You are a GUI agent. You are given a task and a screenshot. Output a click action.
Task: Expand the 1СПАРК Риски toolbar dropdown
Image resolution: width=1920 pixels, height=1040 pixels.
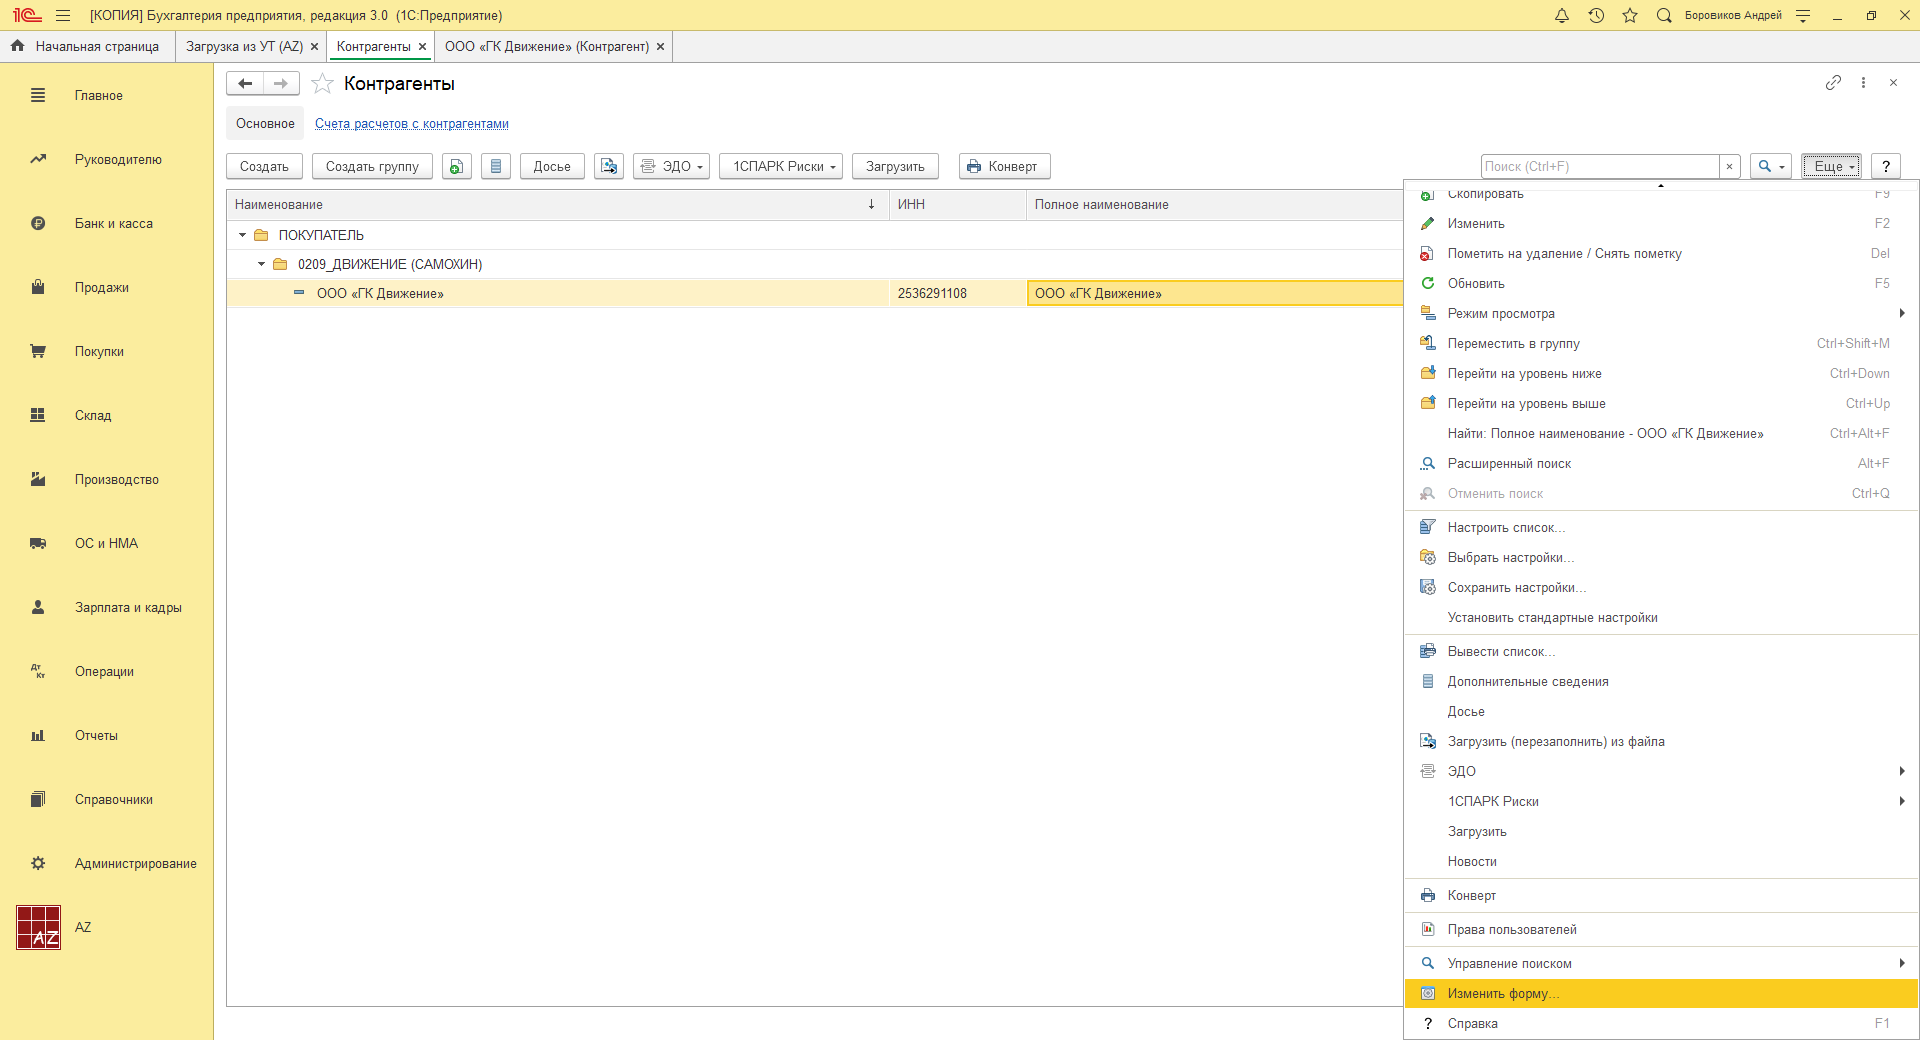(781, 167)
